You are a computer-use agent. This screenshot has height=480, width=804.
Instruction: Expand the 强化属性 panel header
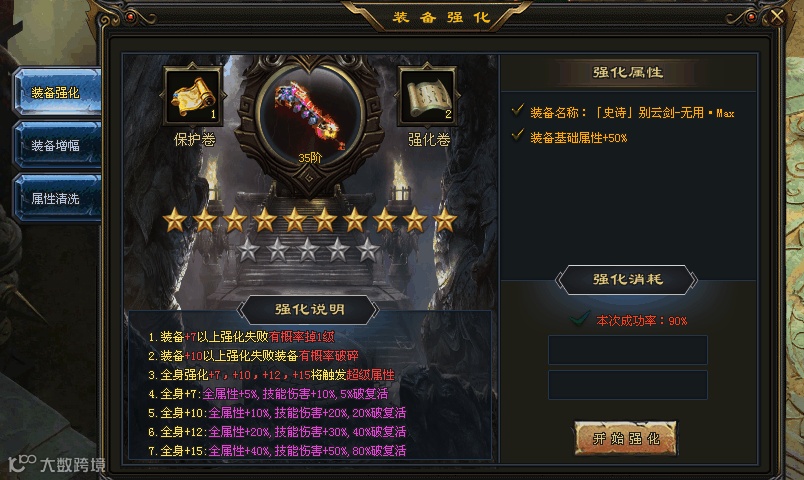(x=628, y=72)
